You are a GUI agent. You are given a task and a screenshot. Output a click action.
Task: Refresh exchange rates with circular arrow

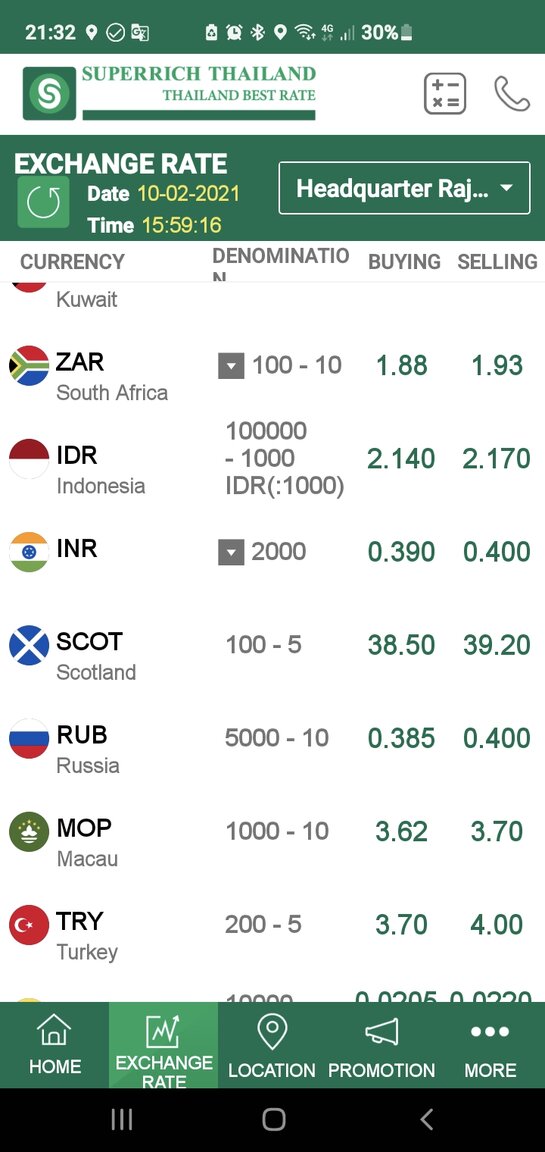click(43, 202)
